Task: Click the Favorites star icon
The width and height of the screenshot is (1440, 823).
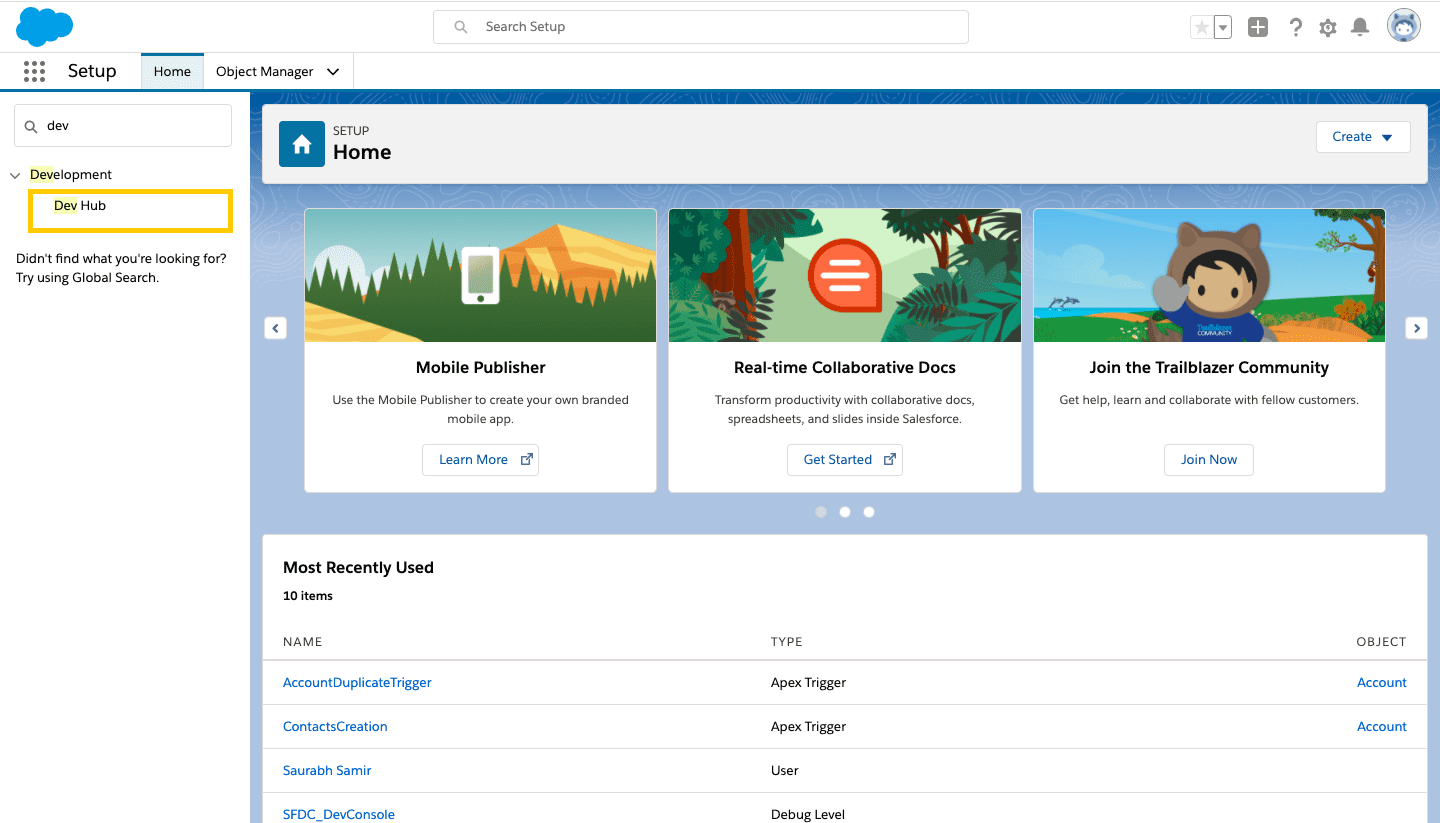Action: pos(1201,27)
